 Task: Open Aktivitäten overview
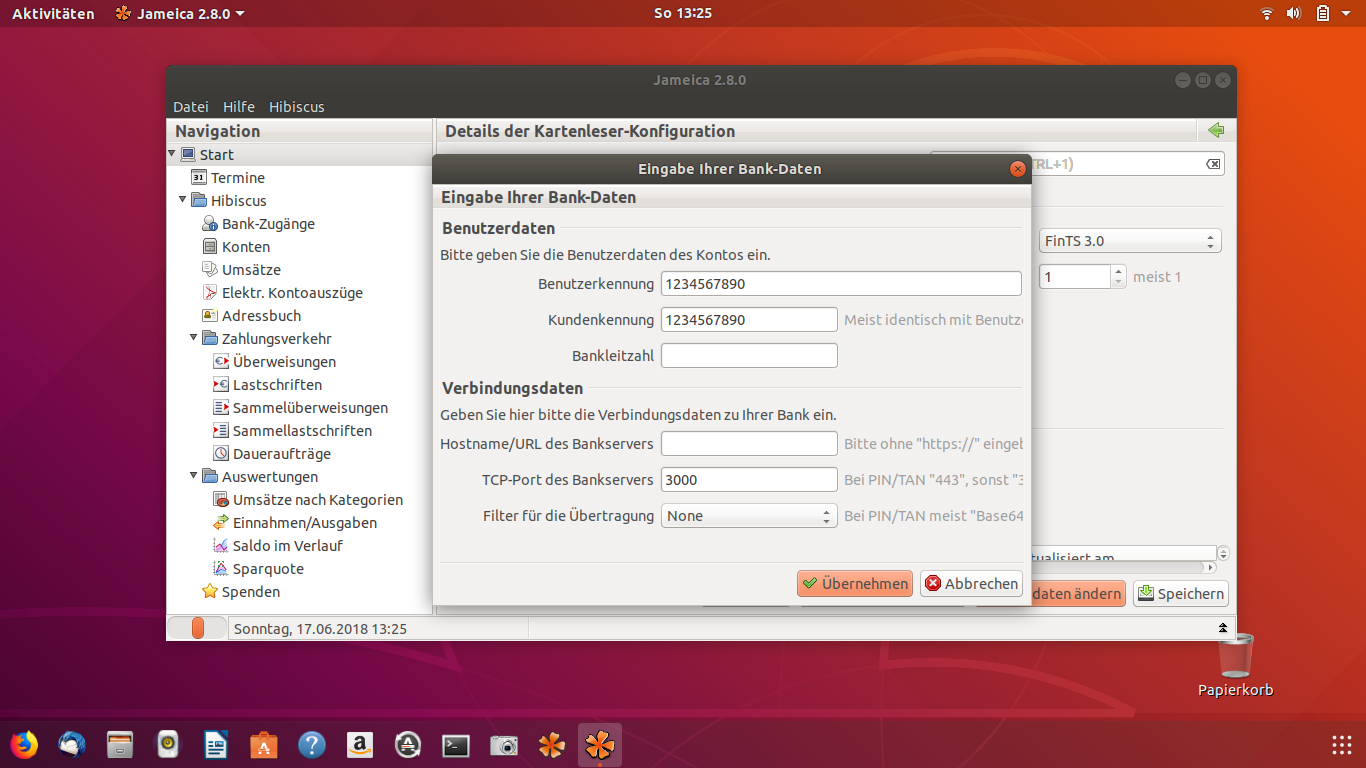coord(53,13)
